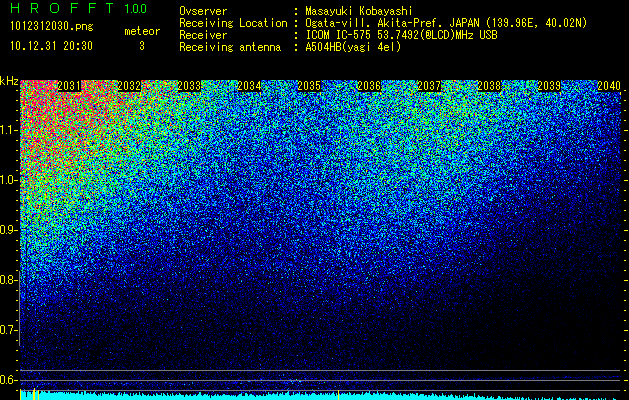Image resolution: width=629 pixels, height=400 pixels.
Task: Click the kHz axis unit label
Action: click(9, 81)
